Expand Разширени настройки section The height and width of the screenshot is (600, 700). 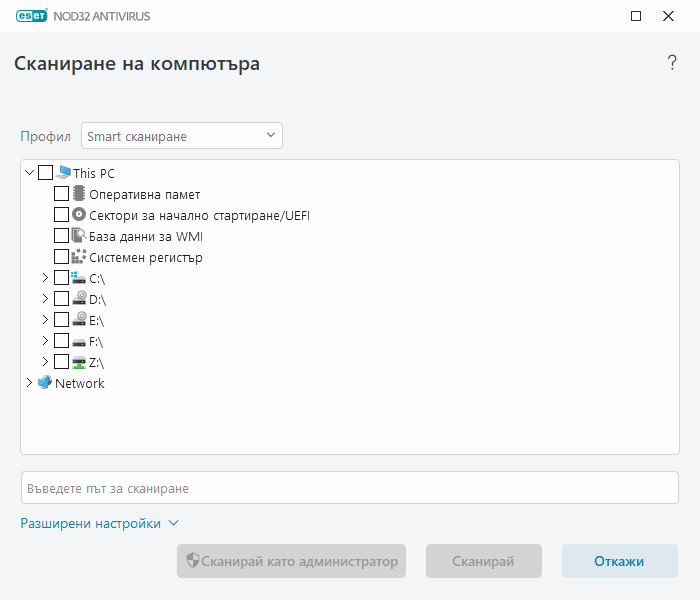tap(99, 523)
